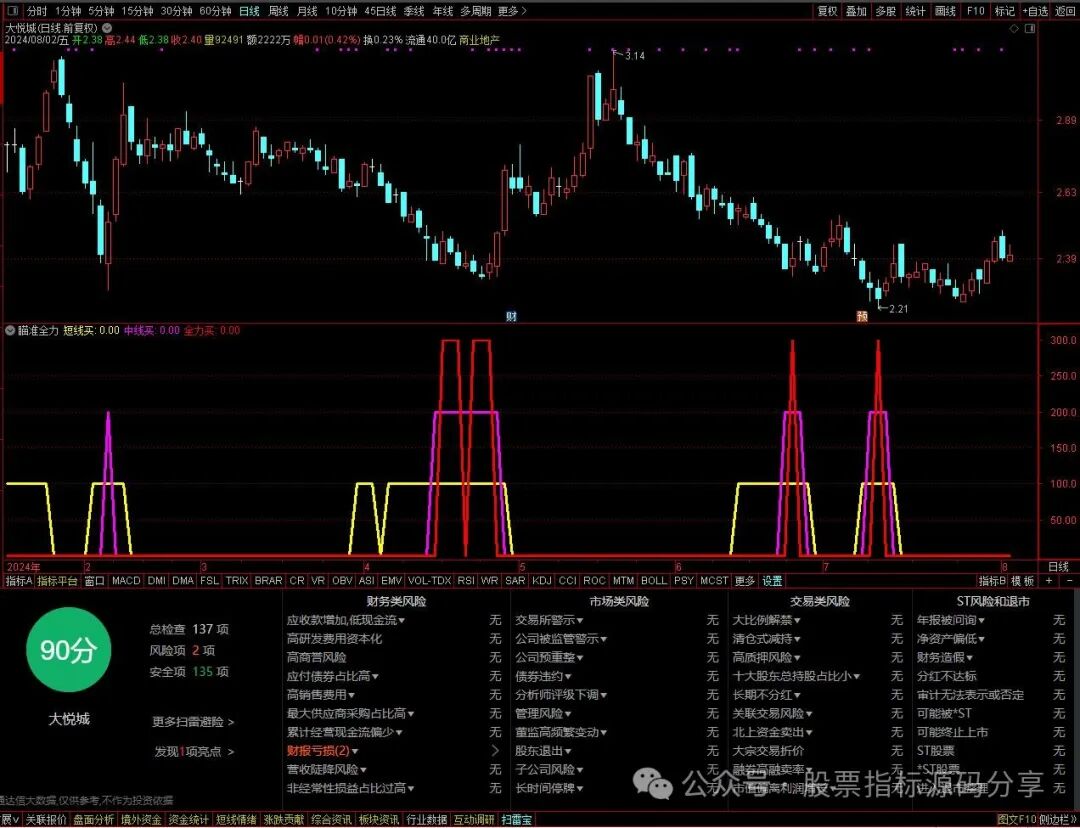Switch to the 月线 monthly chart
This screenshot has height=828, width=1080.
pyautogui.click(x=307, y=11)
